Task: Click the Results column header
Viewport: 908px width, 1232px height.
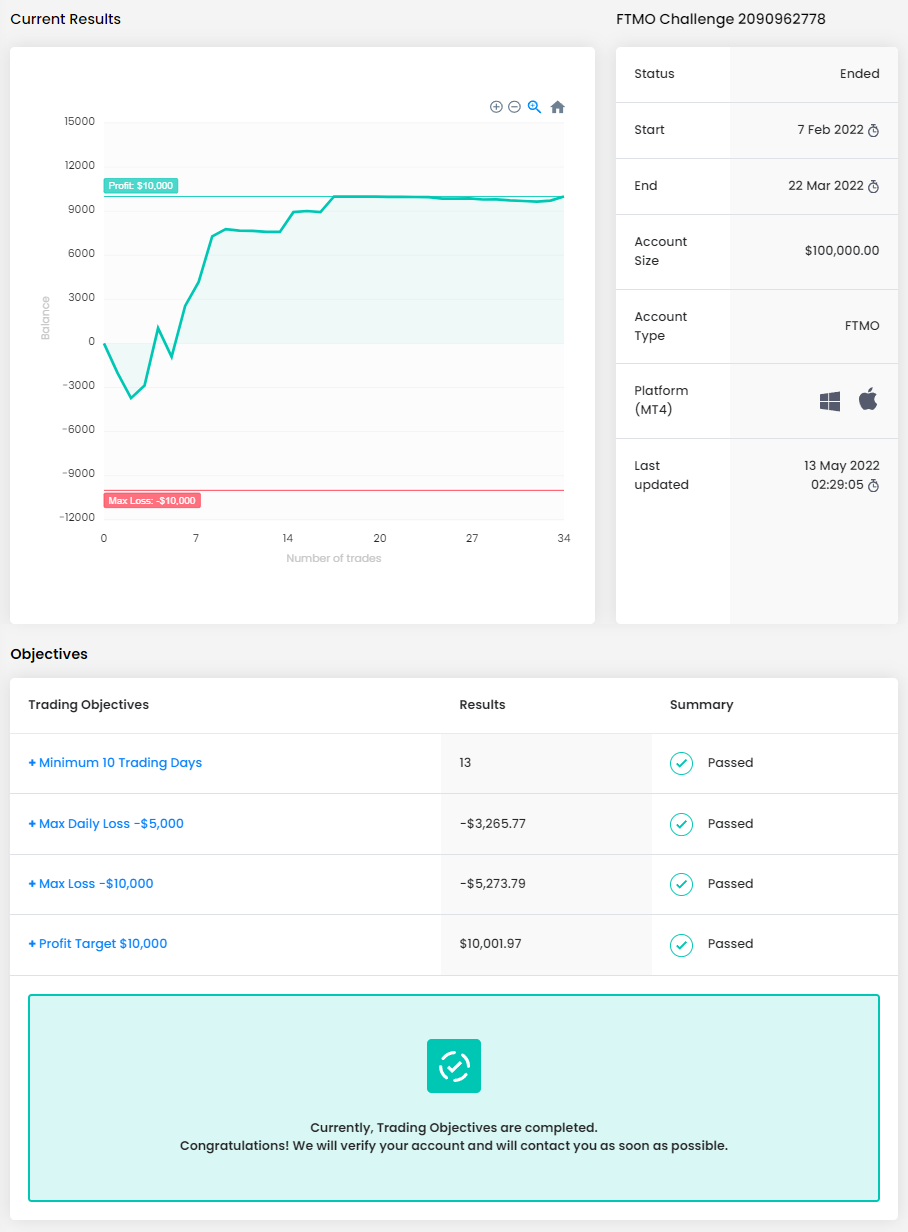Action: click(x=482, y=705)
